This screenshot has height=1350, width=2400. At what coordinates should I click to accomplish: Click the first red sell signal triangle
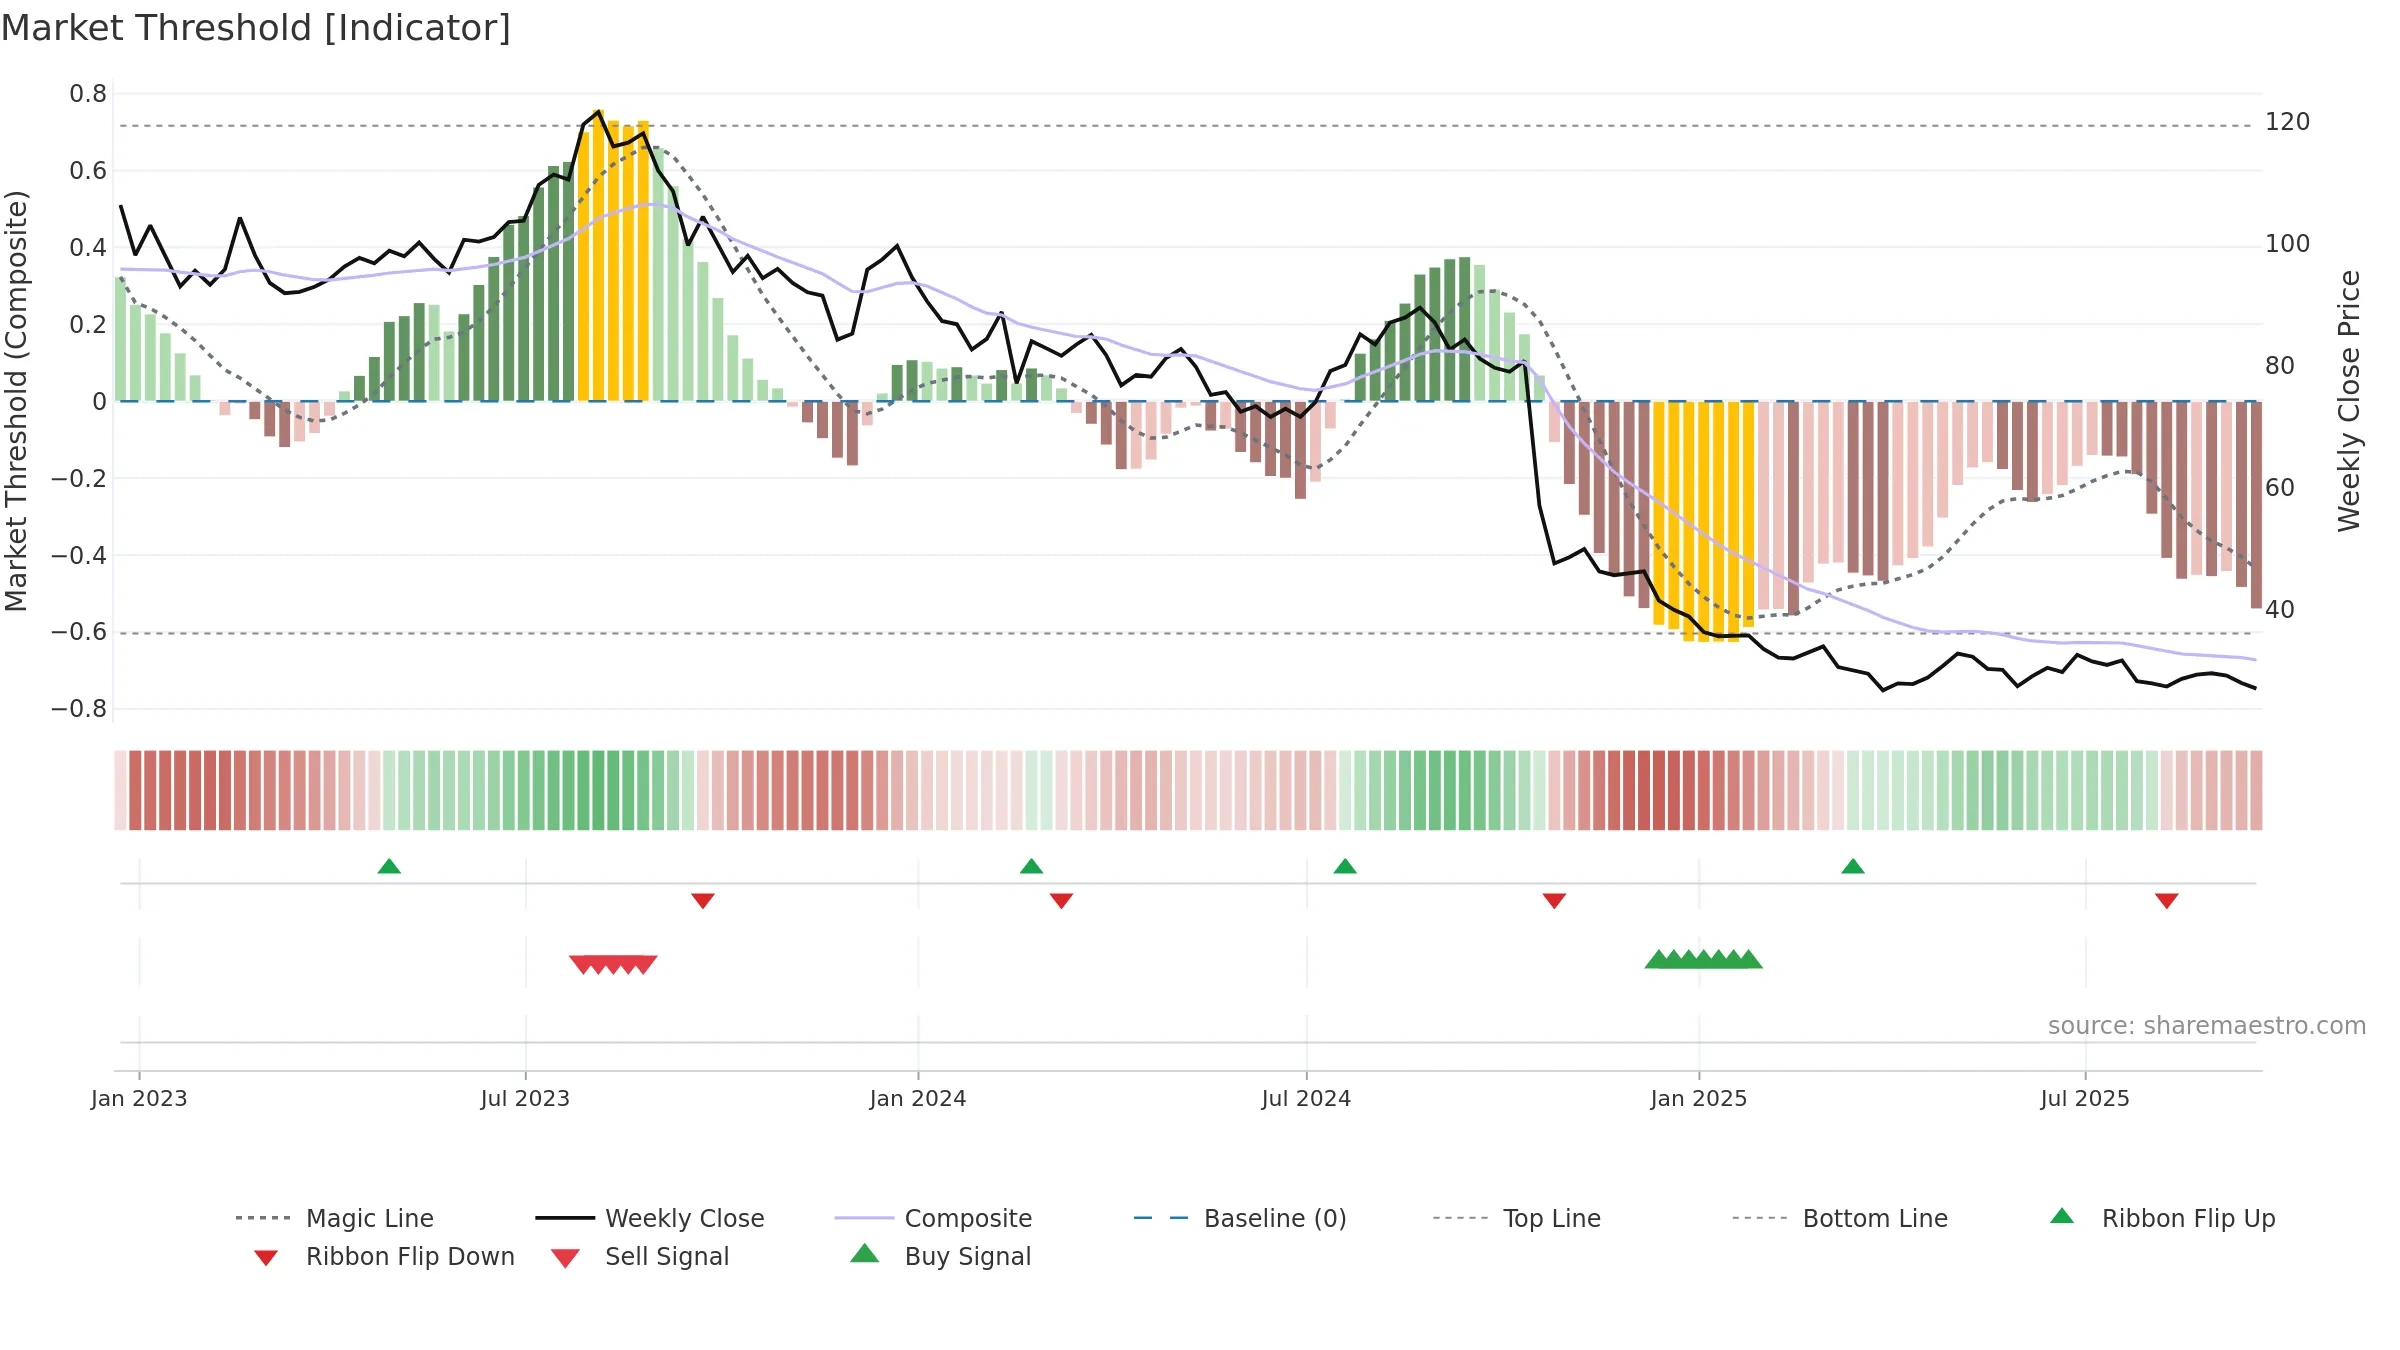coord(582,964)
